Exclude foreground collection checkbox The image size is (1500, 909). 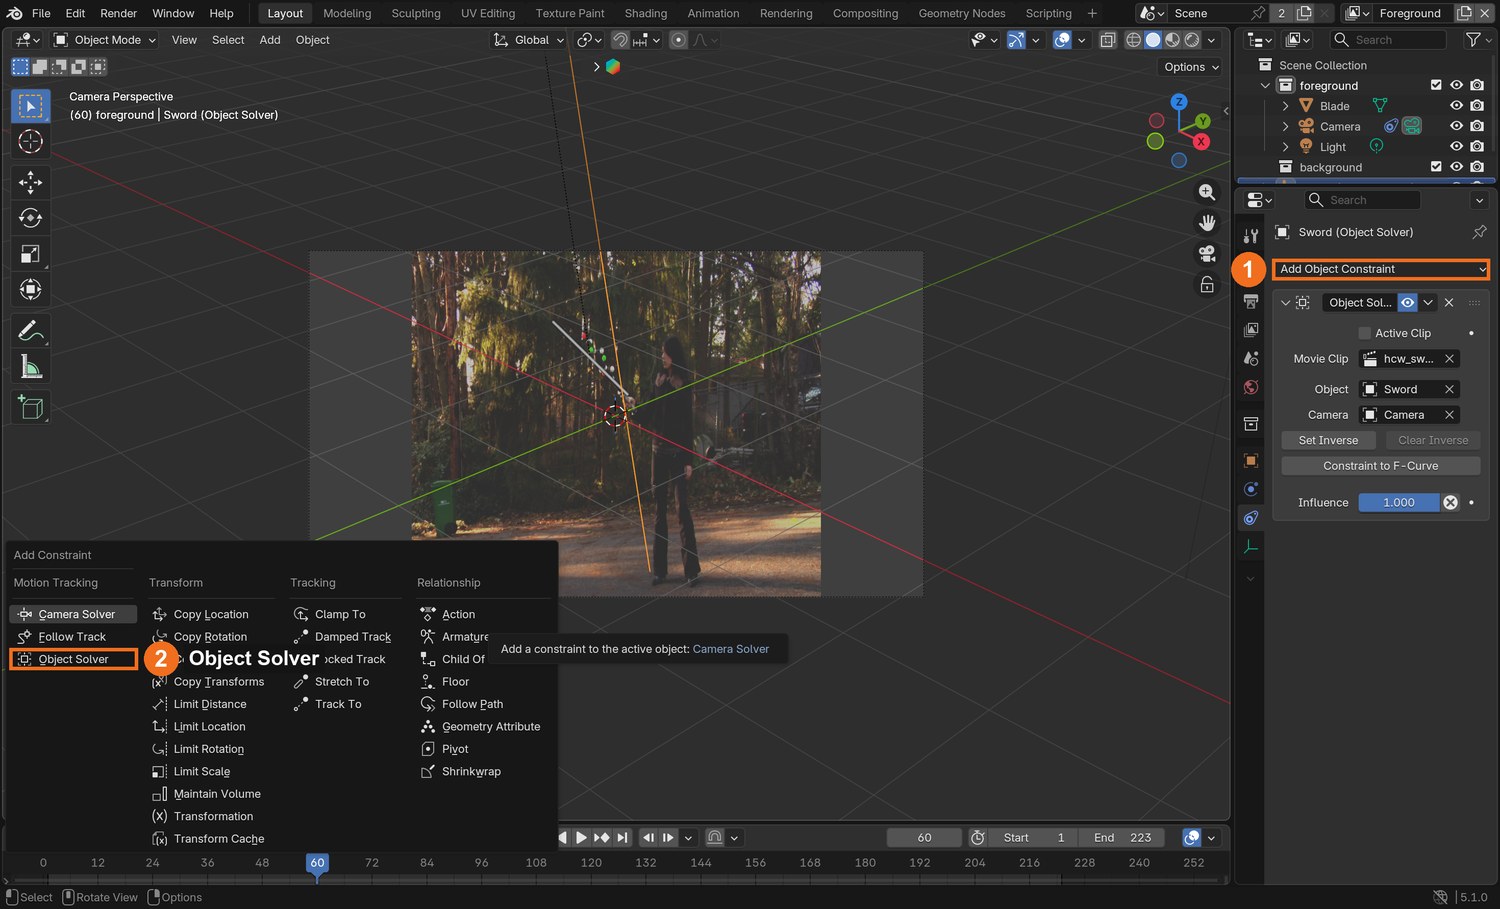pos(1436,86)
